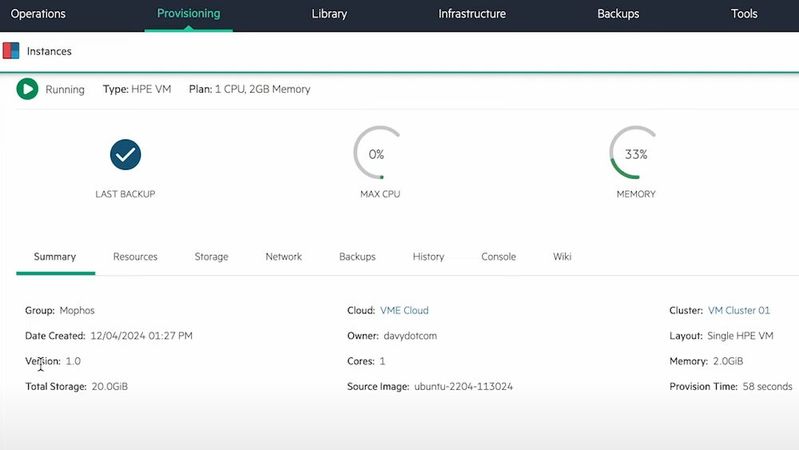
Task: Click the 'MAX CPU' label
Action: click(380, 194)
